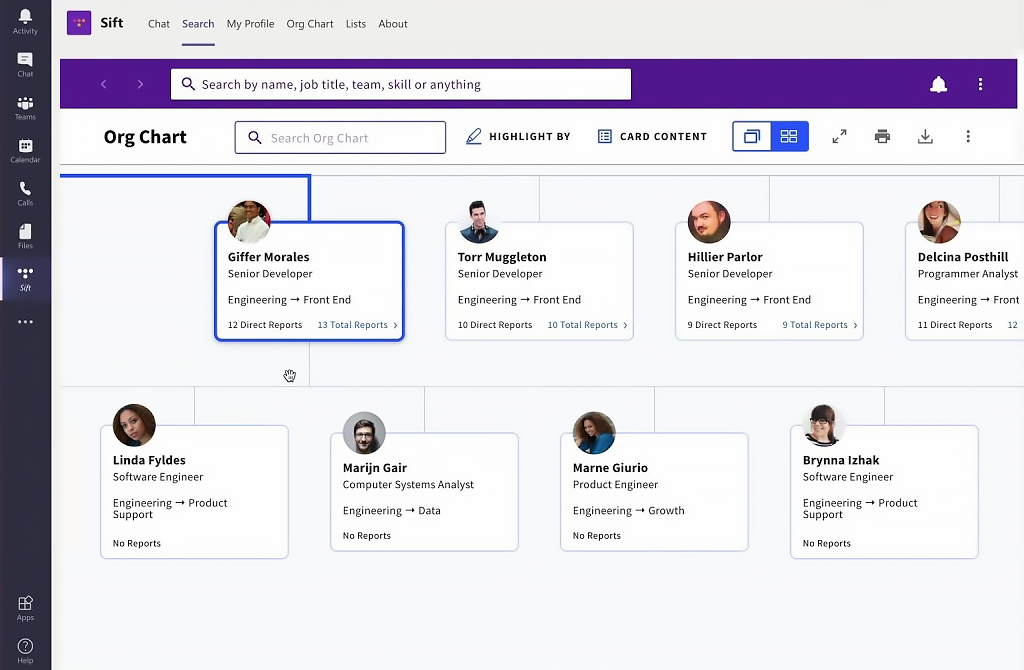The height and width of the screenshot is (670, 1024).
Task: Open the Apps store icon
Action: (25, 608)
